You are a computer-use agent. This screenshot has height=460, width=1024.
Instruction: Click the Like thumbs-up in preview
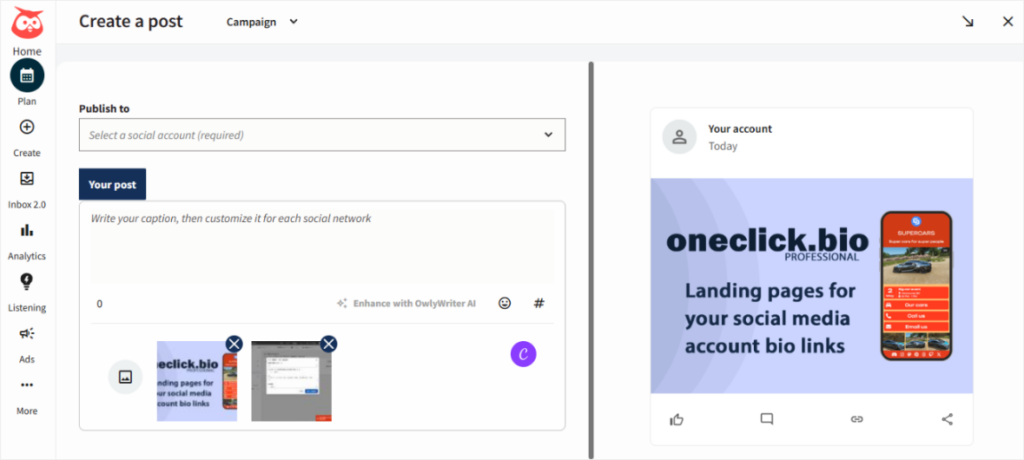pyautogui.click(x=677, y=419)
